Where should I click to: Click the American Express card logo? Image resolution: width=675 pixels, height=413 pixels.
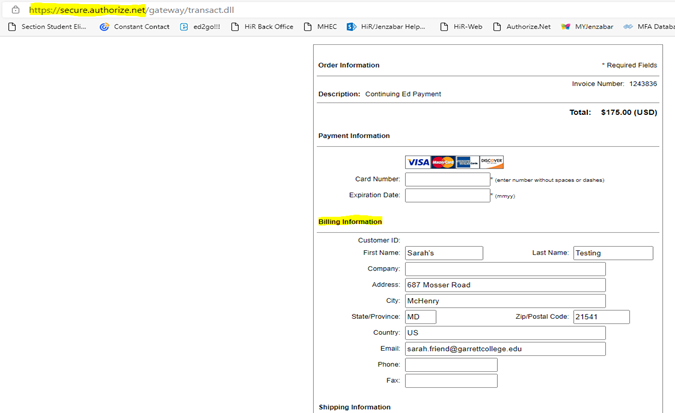pos(467,162)
